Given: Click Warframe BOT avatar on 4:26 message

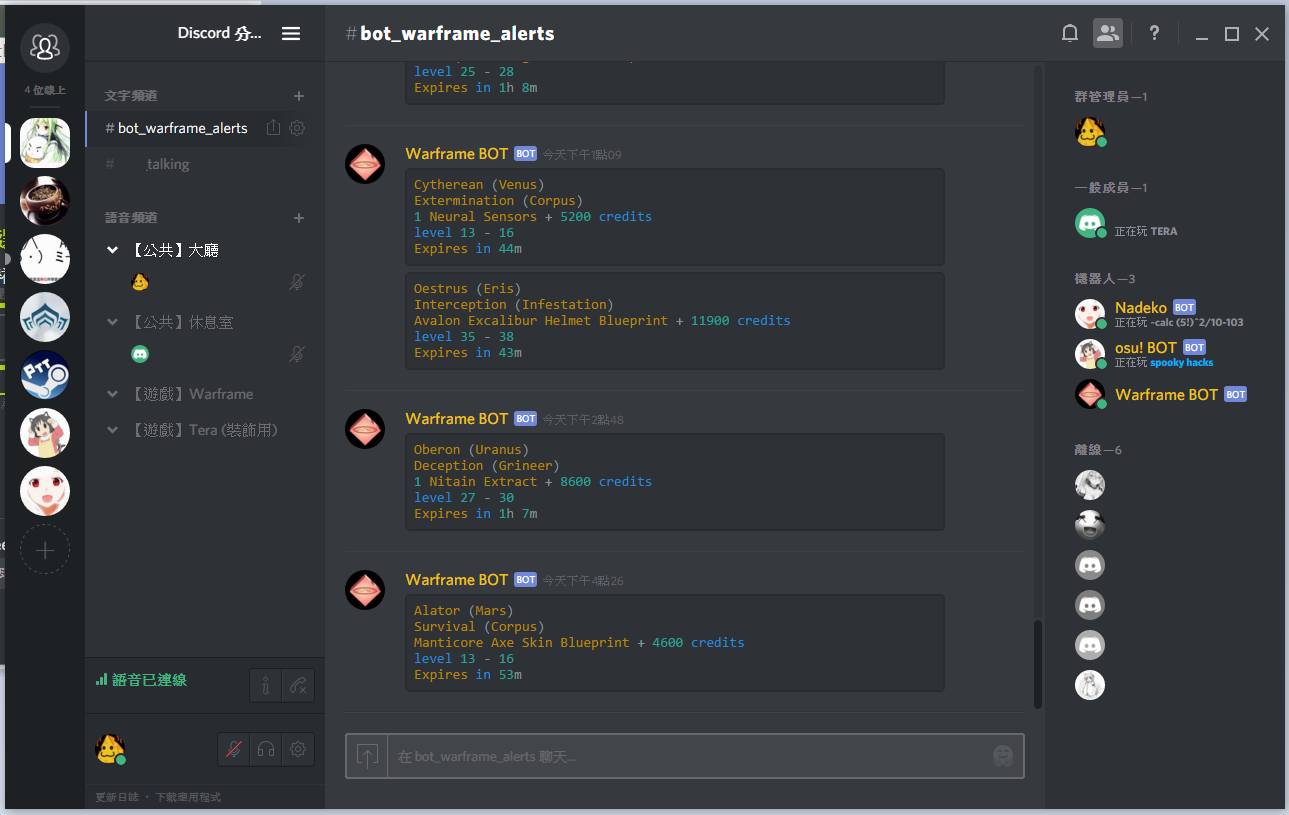Looking at the screenshot, I should coord(365,590).
